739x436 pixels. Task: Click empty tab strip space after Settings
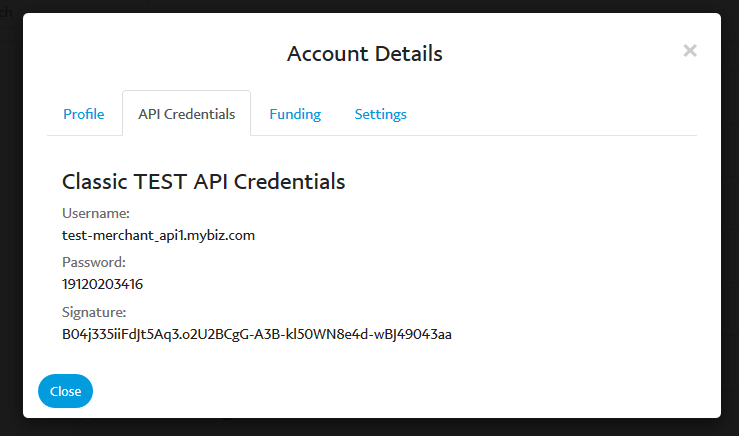coord(550,114)
